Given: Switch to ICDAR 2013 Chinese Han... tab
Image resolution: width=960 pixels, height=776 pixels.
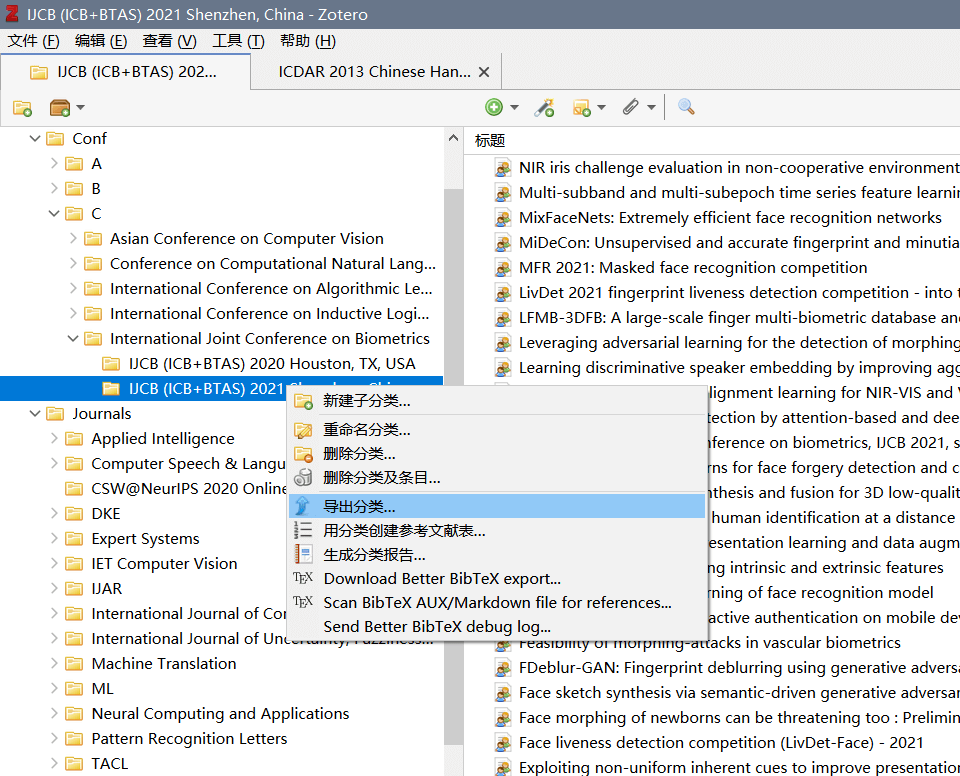Looking at the screenshot, I should pos(374,72).
